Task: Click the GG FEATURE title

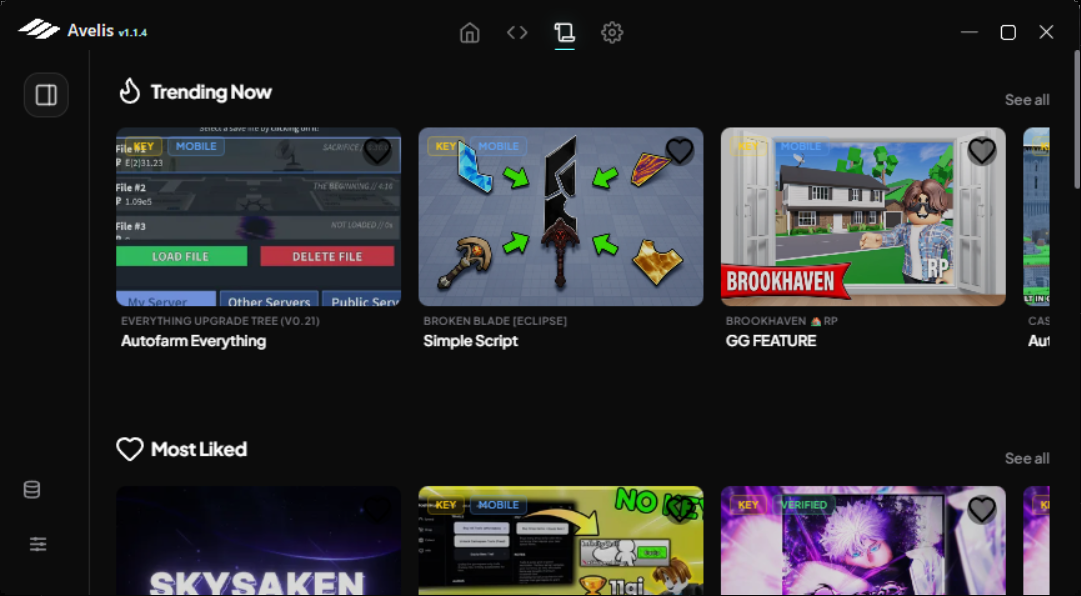Action: (771, 341)
